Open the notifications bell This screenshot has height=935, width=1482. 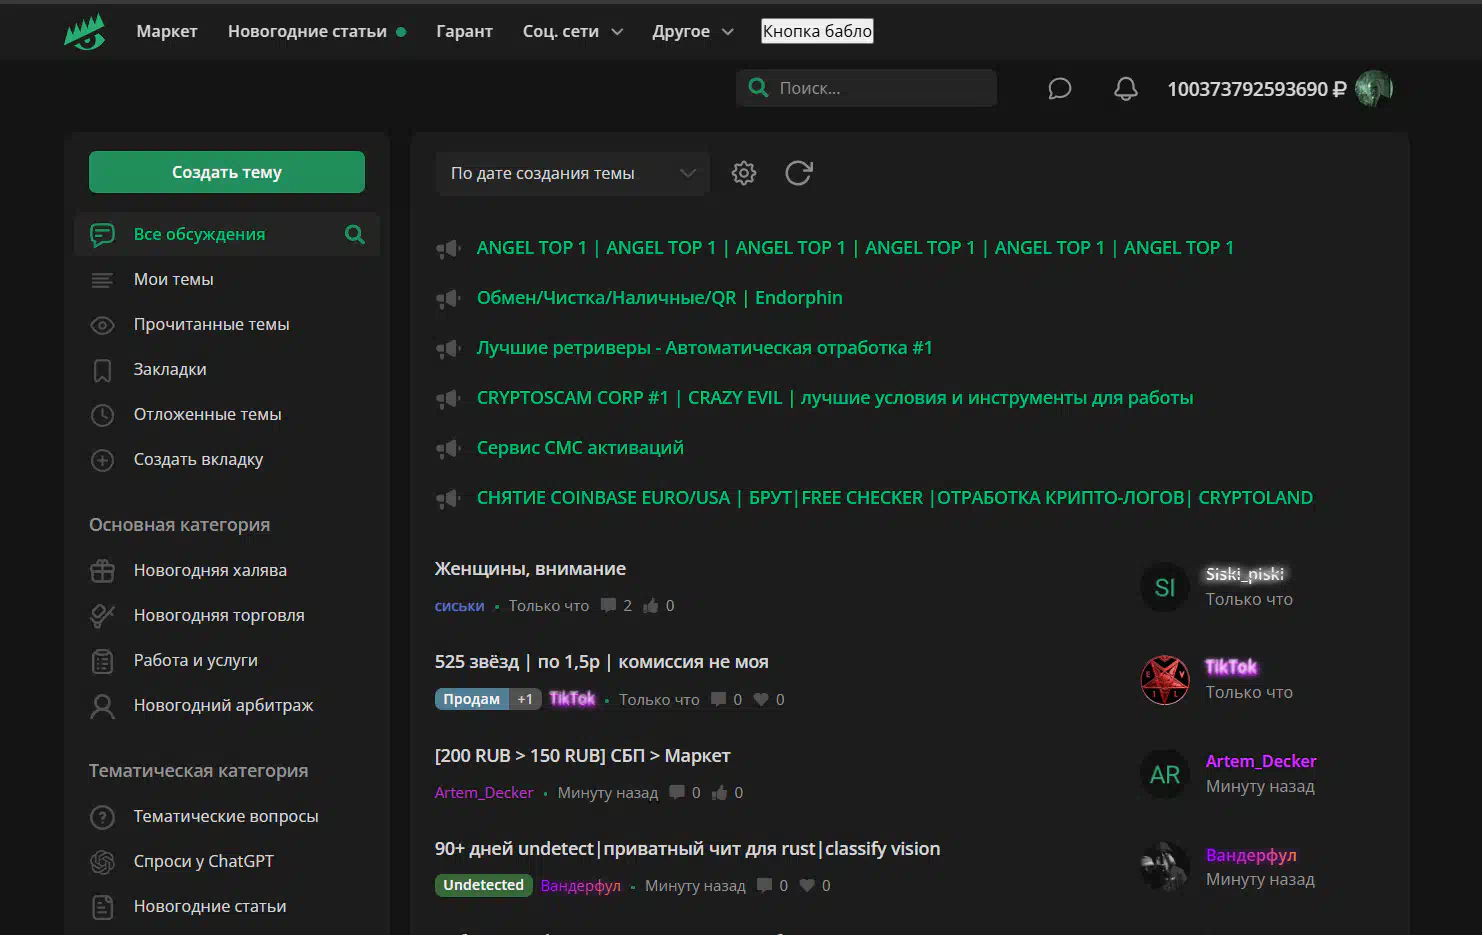pyautogui.click(x=1125, y=89)
